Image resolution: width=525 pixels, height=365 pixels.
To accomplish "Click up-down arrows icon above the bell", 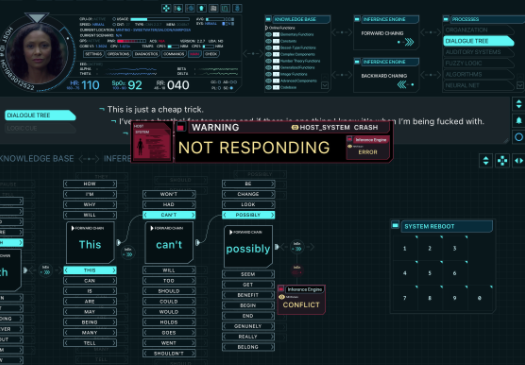I will pos(519,104).
